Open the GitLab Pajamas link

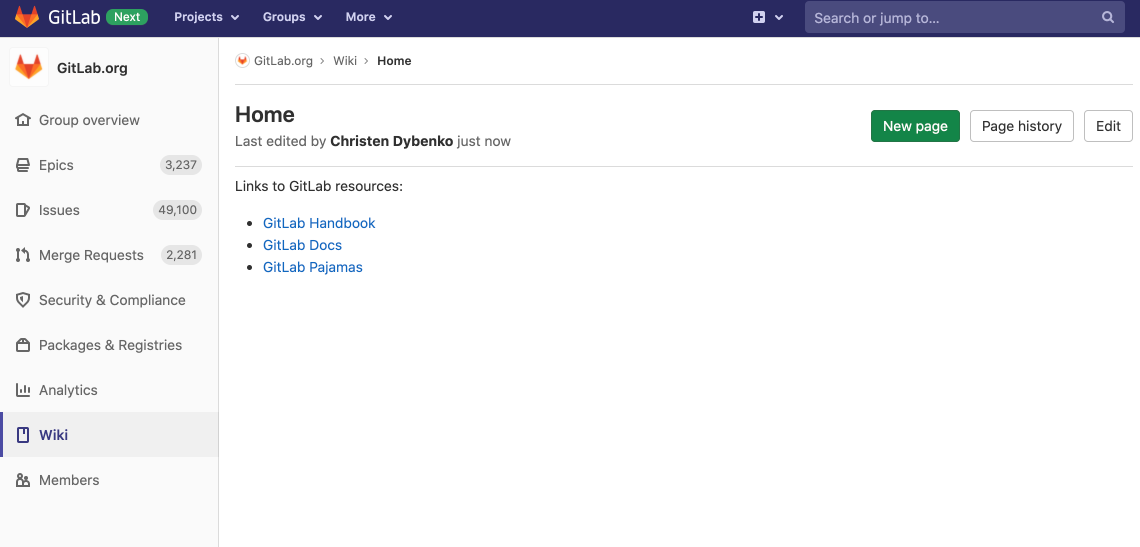click(x=312, y=267)
